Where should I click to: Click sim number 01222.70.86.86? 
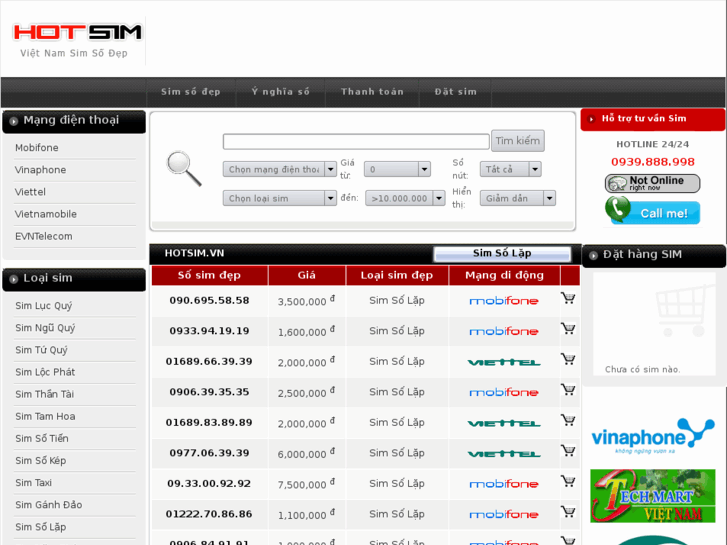(x=209, y=514)
